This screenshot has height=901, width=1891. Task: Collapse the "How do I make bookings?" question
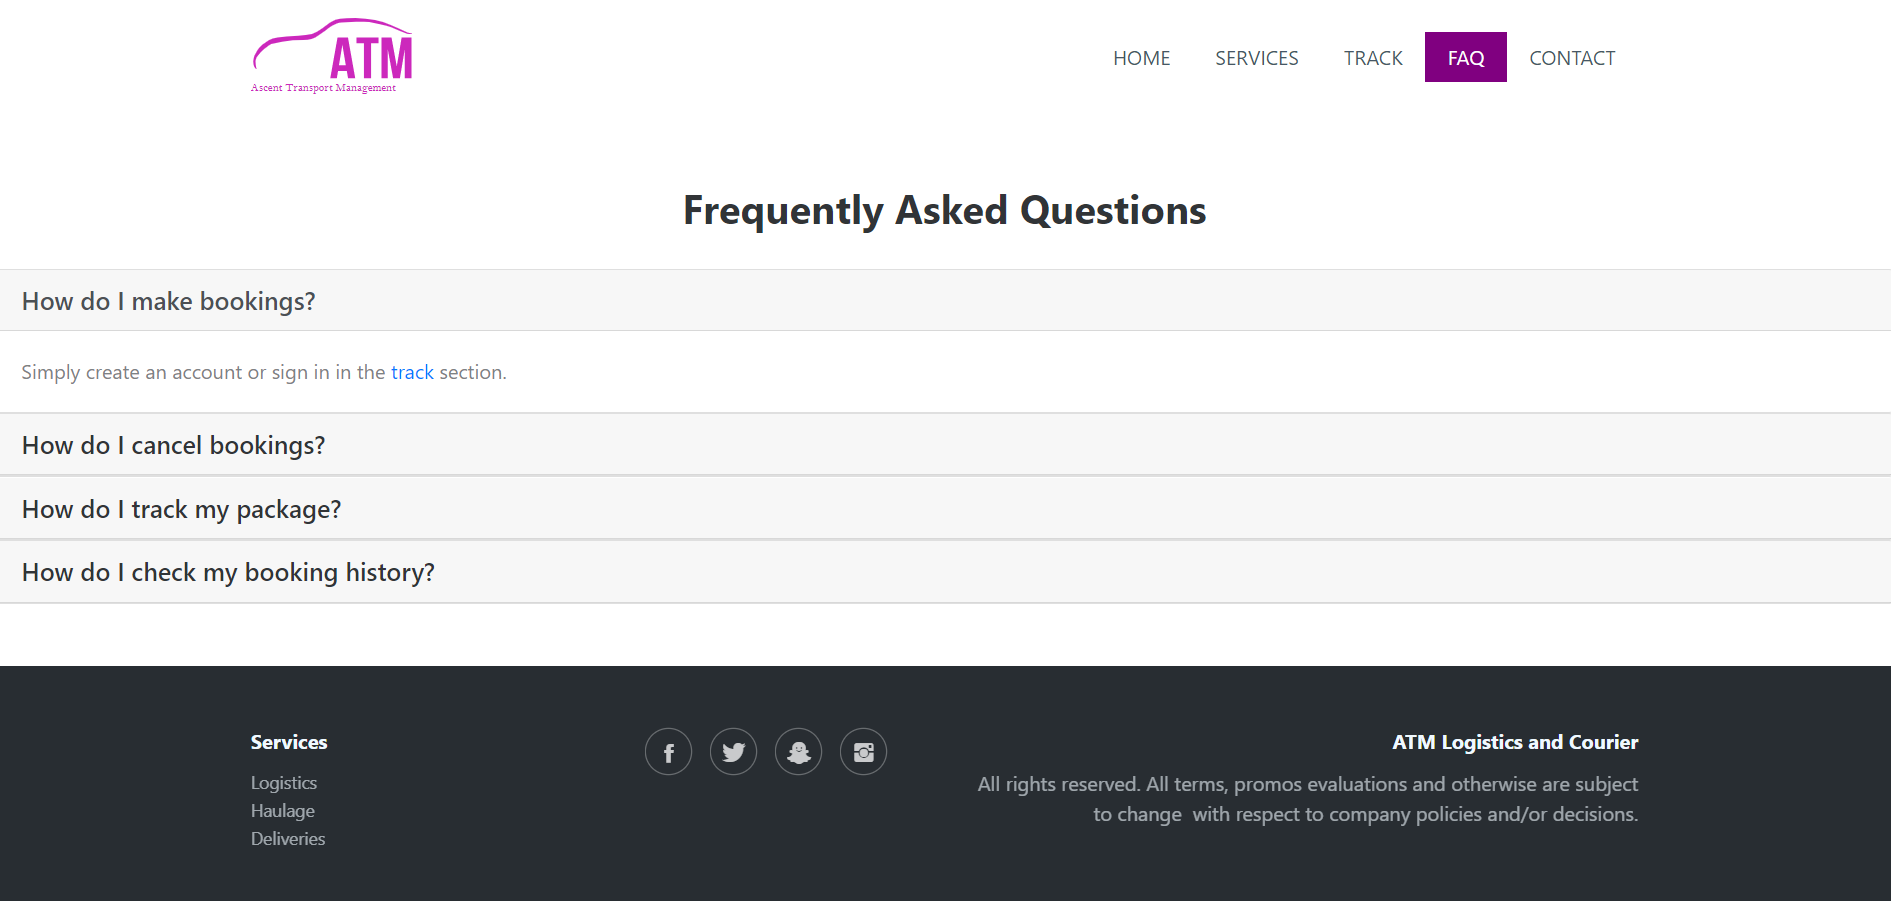[168, 301]
